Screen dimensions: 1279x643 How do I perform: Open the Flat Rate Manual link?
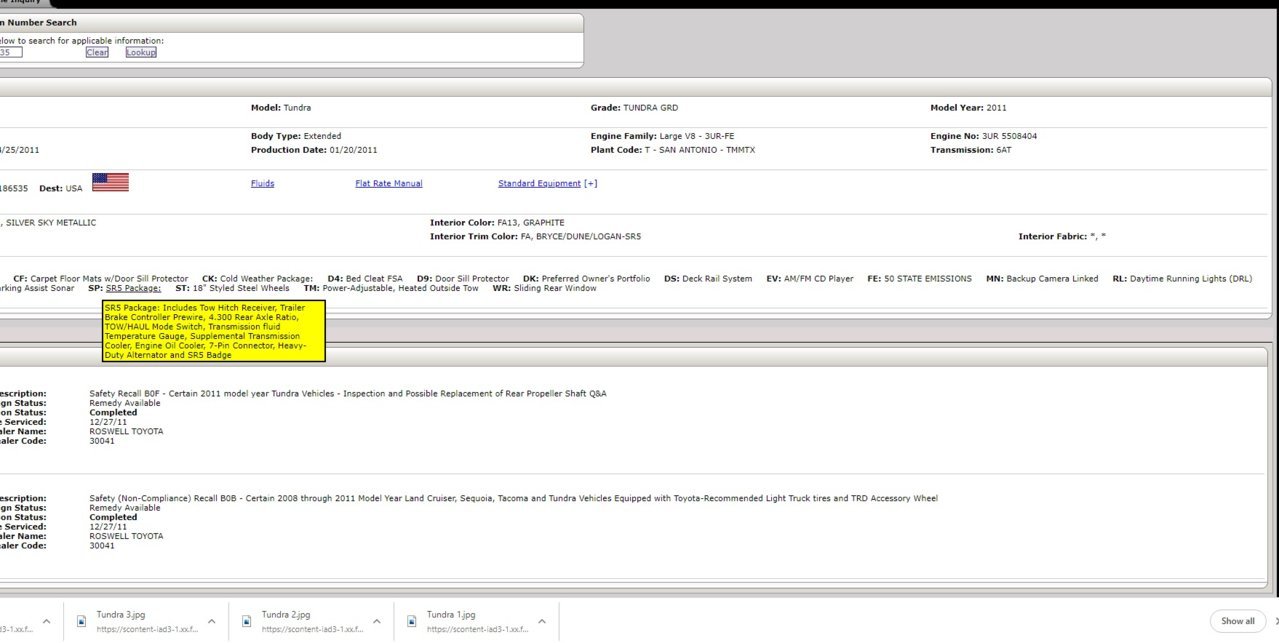click(x=389, y=184)
